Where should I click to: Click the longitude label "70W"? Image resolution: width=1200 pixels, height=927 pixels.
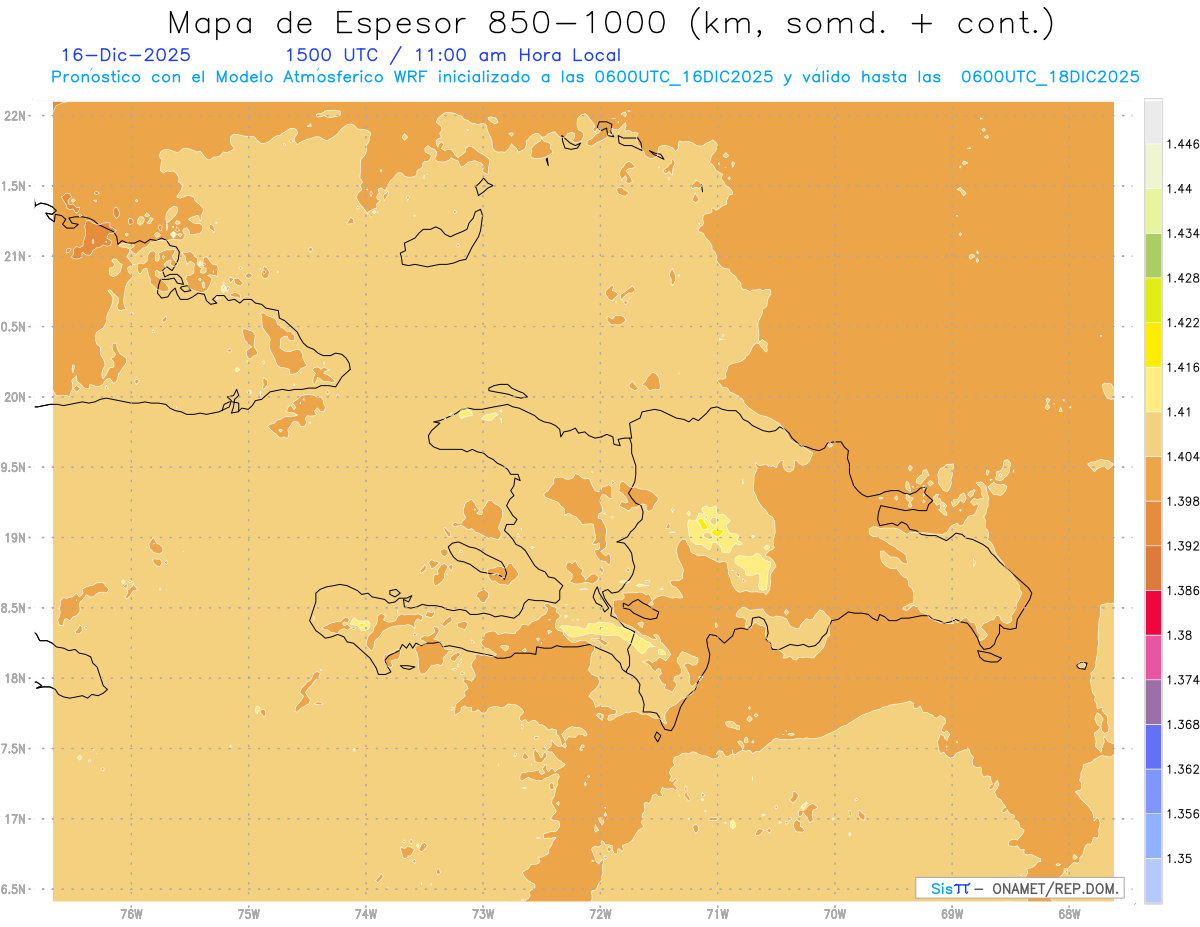835,914
